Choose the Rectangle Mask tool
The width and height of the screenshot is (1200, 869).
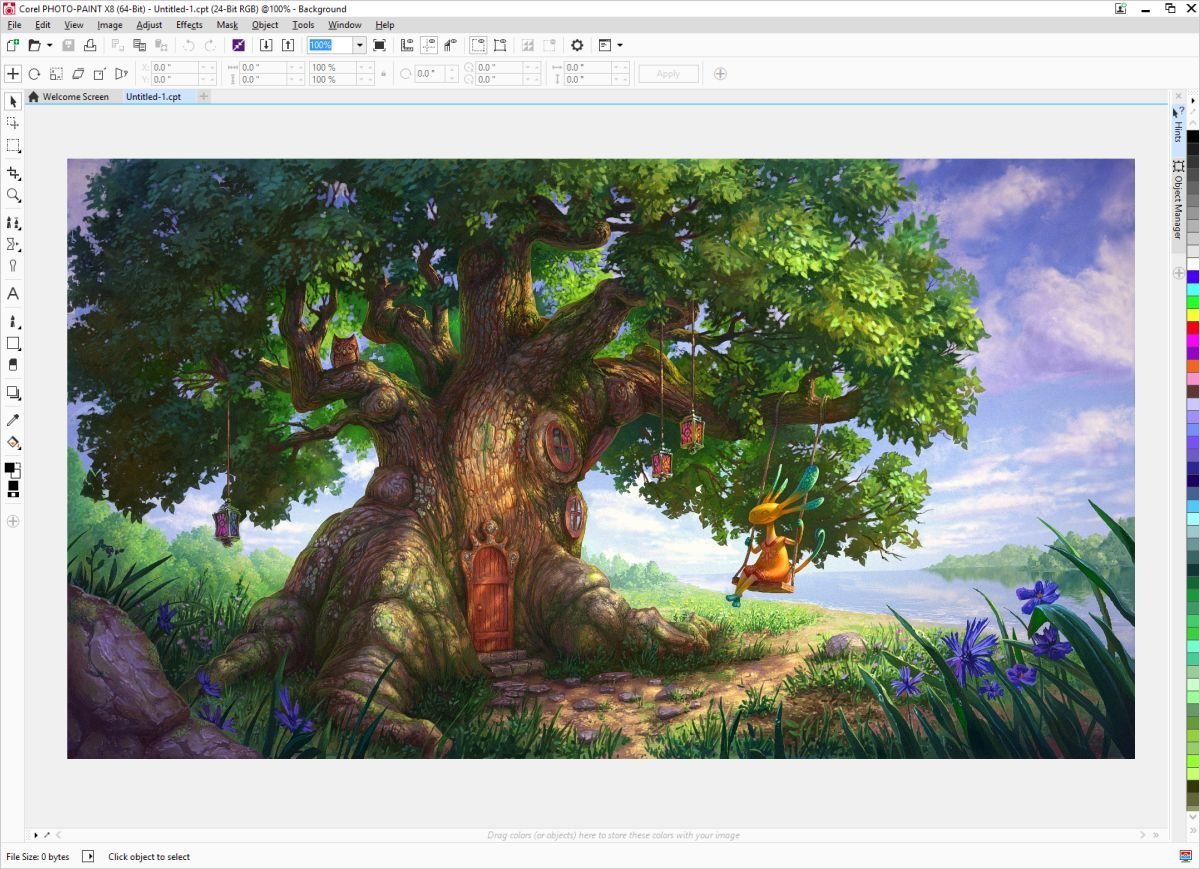coord(13,146)
